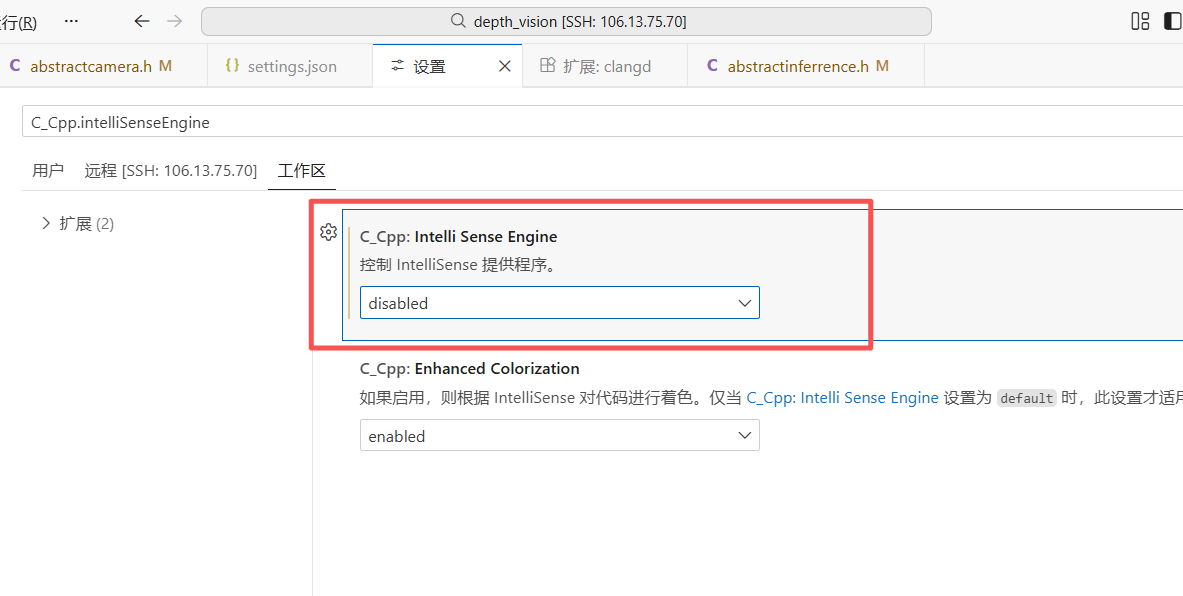Click the C file icon on abstractcamera.h tab

14,66
